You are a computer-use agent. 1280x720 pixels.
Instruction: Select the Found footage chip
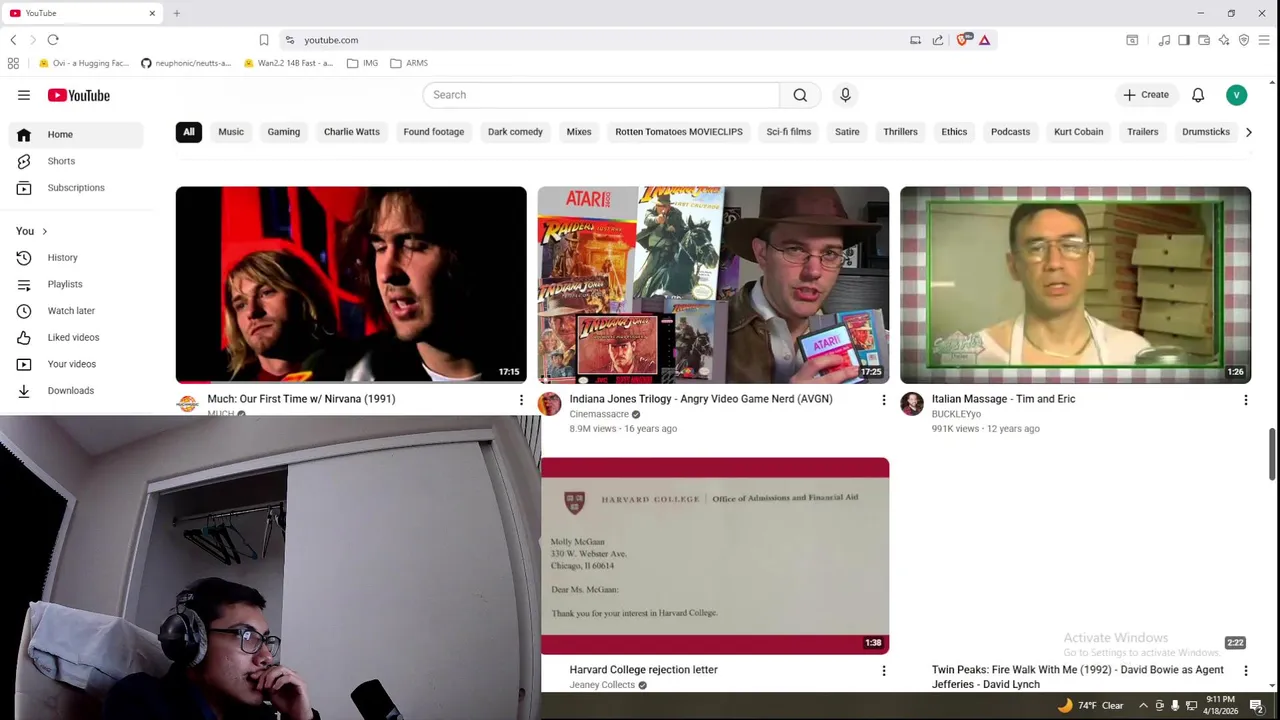pos(434,132)
